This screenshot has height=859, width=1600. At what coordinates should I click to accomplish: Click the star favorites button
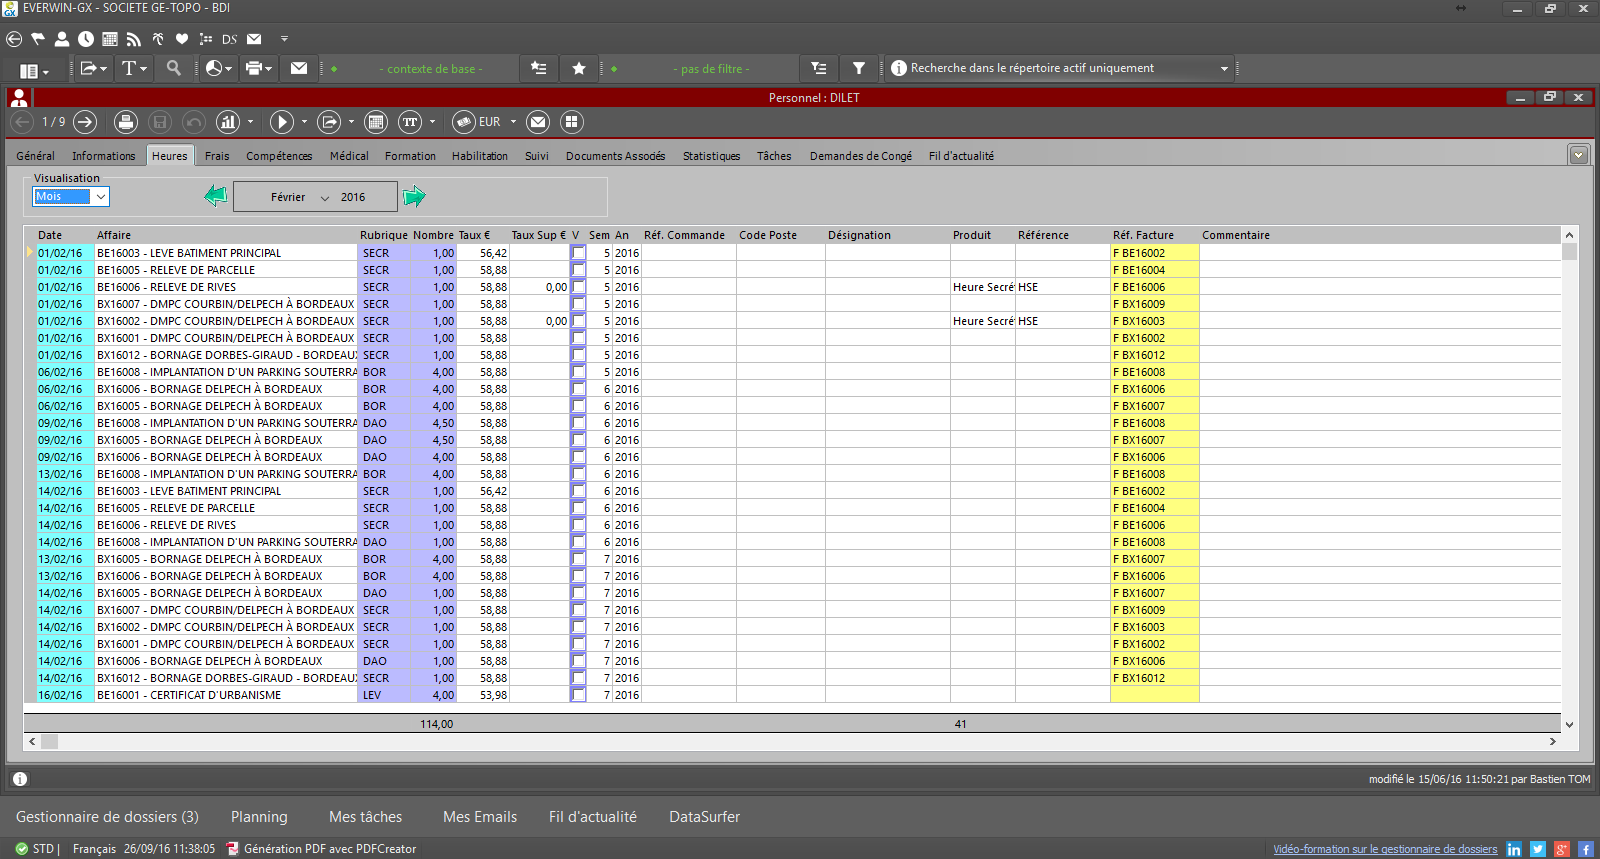pos(579,68)
